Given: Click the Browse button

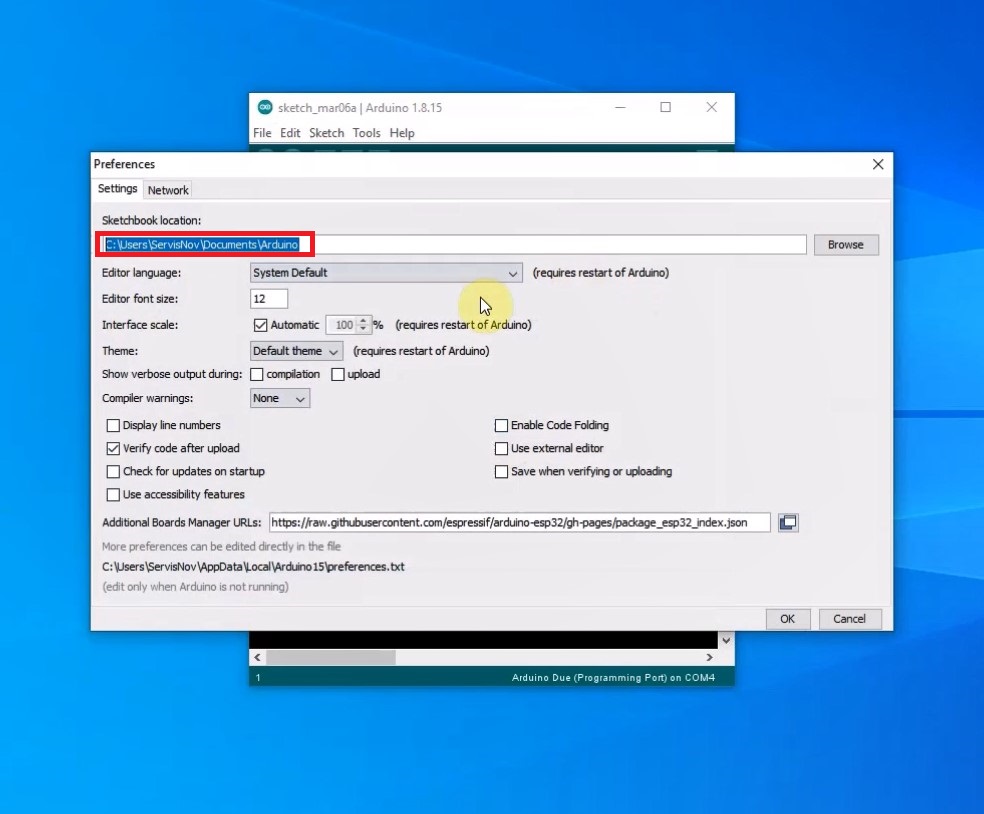Looking at the screenshot, I should click(845, 245).
